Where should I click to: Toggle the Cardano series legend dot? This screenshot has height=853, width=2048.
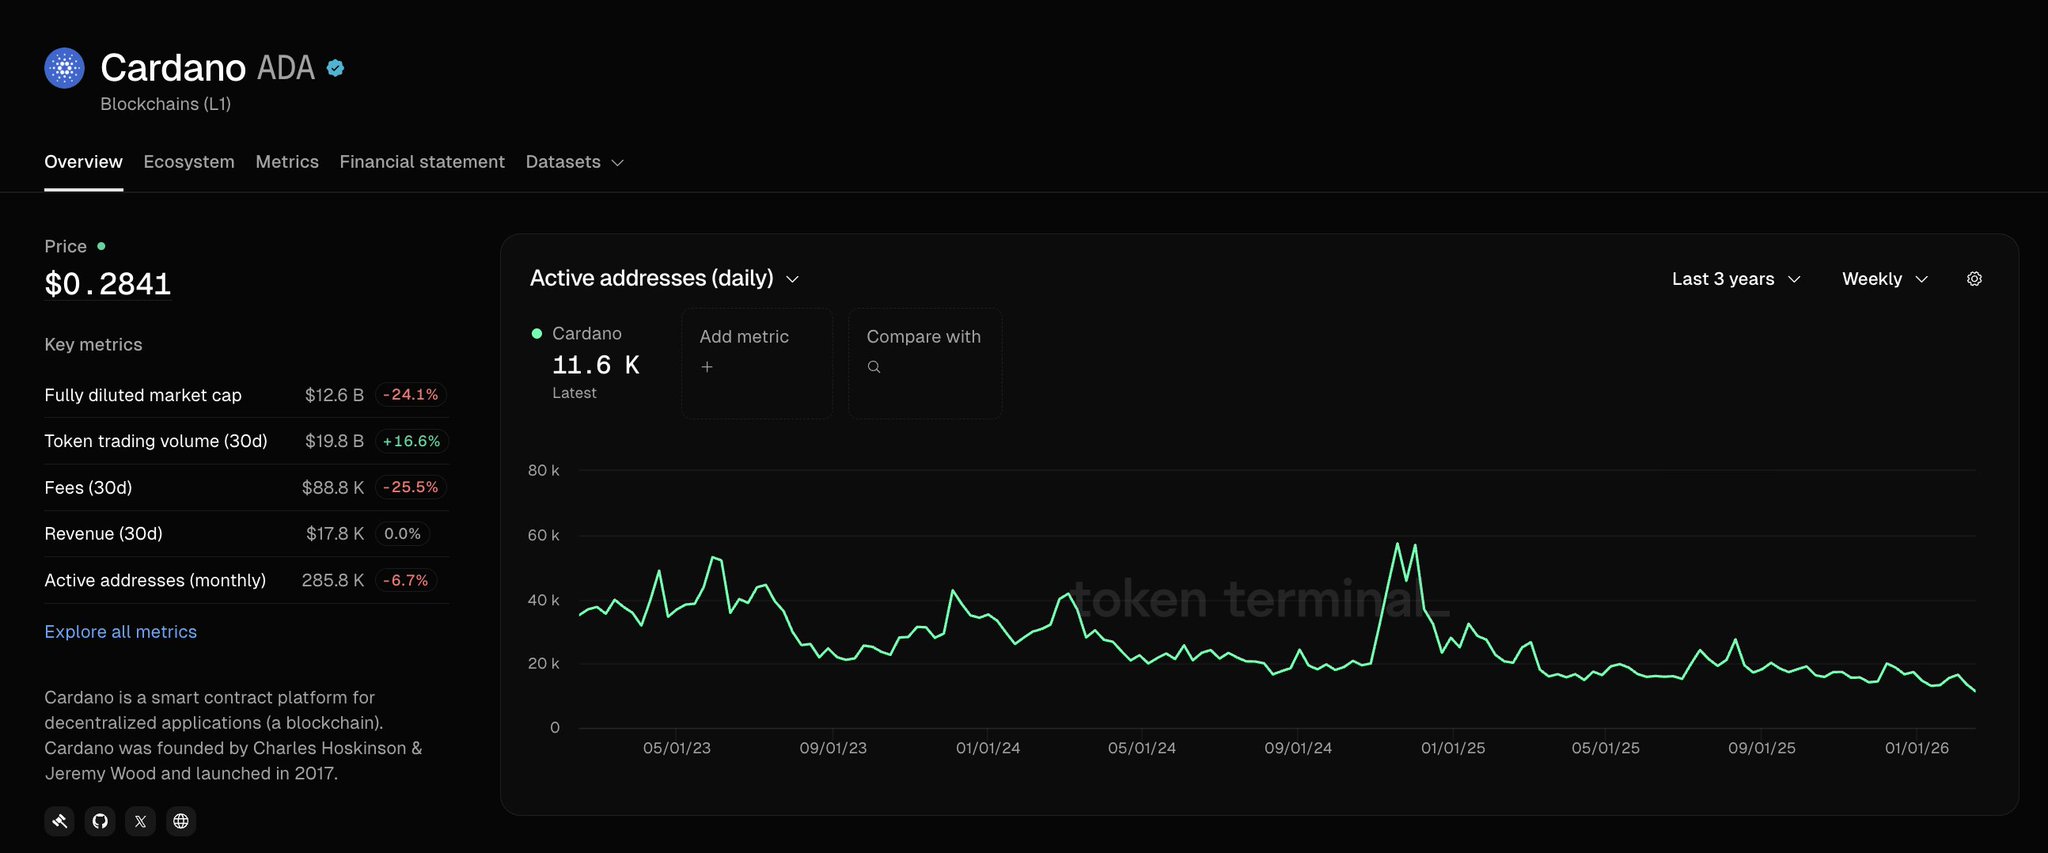[x=537, y=334]
